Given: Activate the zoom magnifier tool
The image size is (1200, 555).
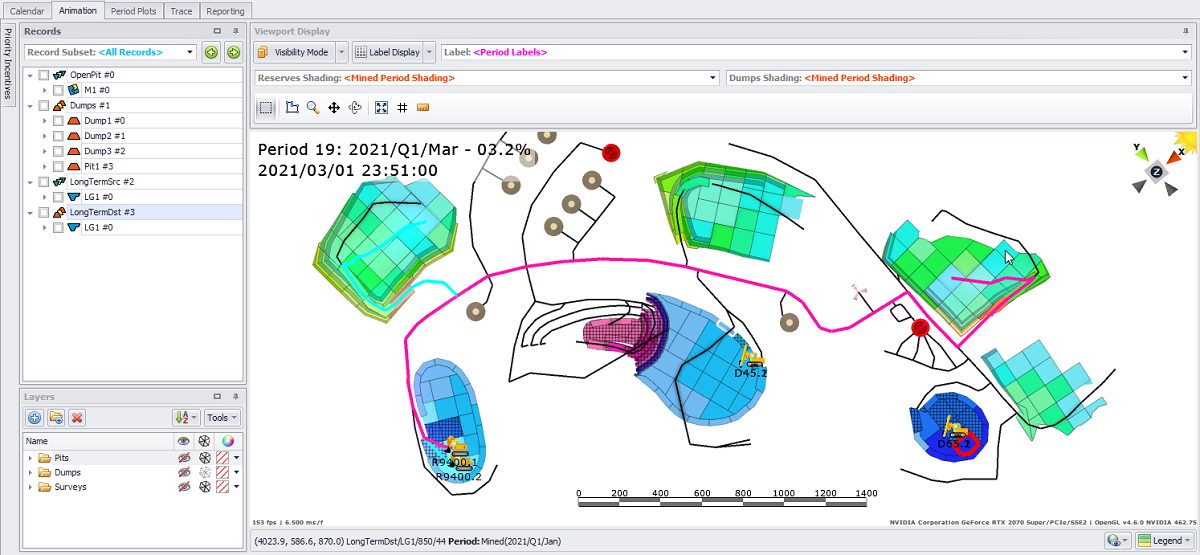Looking at the screenshot, I should (x=313, y=108).
